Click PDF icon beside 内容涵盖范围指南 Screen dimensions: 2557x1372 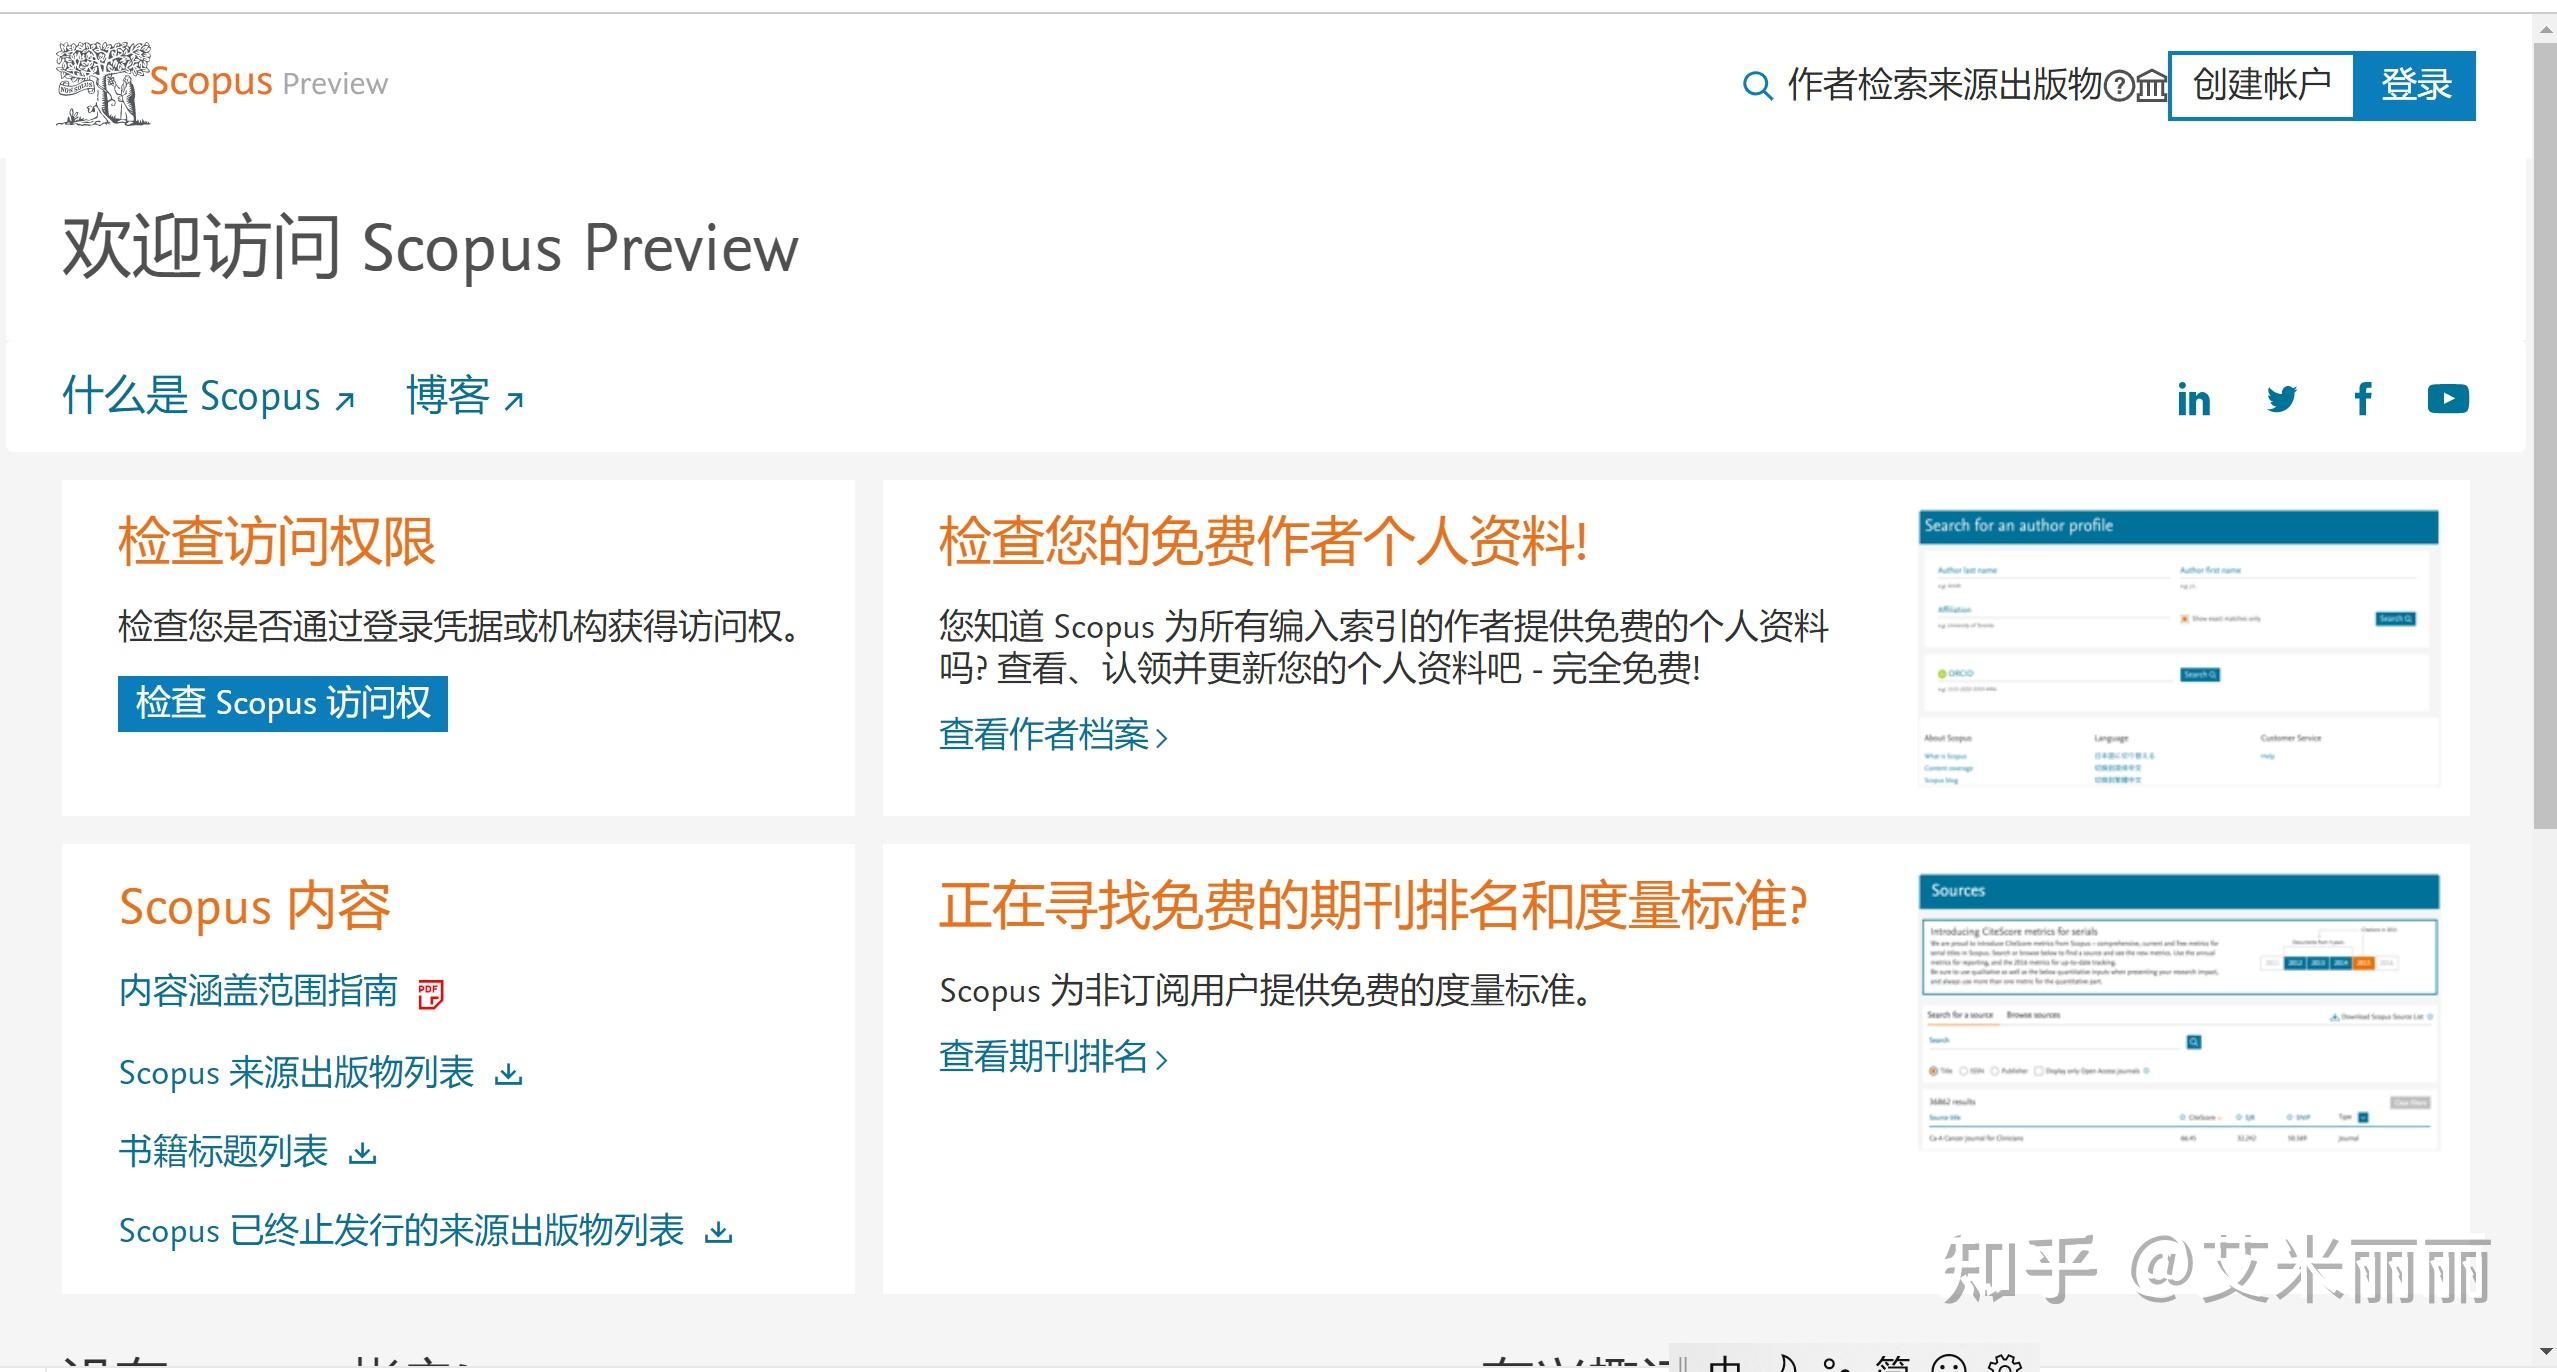(x=430, y=993)
